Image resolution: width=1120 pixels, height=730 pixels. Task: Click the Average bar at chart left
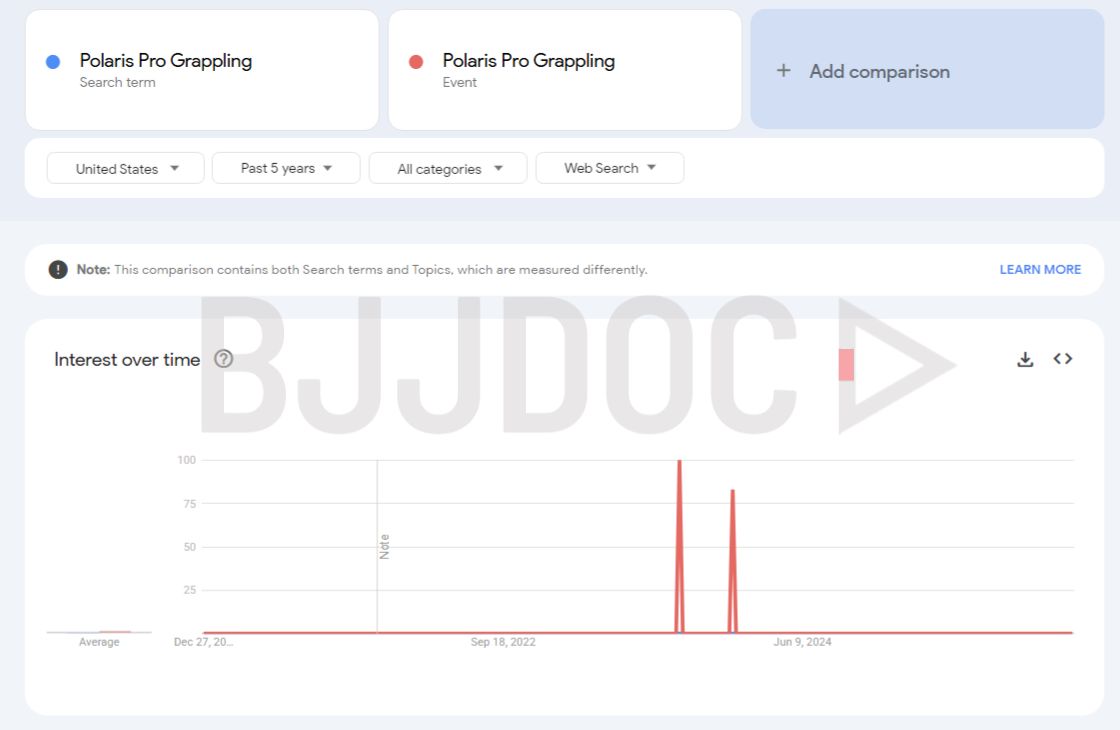click(x=99, y=632)
